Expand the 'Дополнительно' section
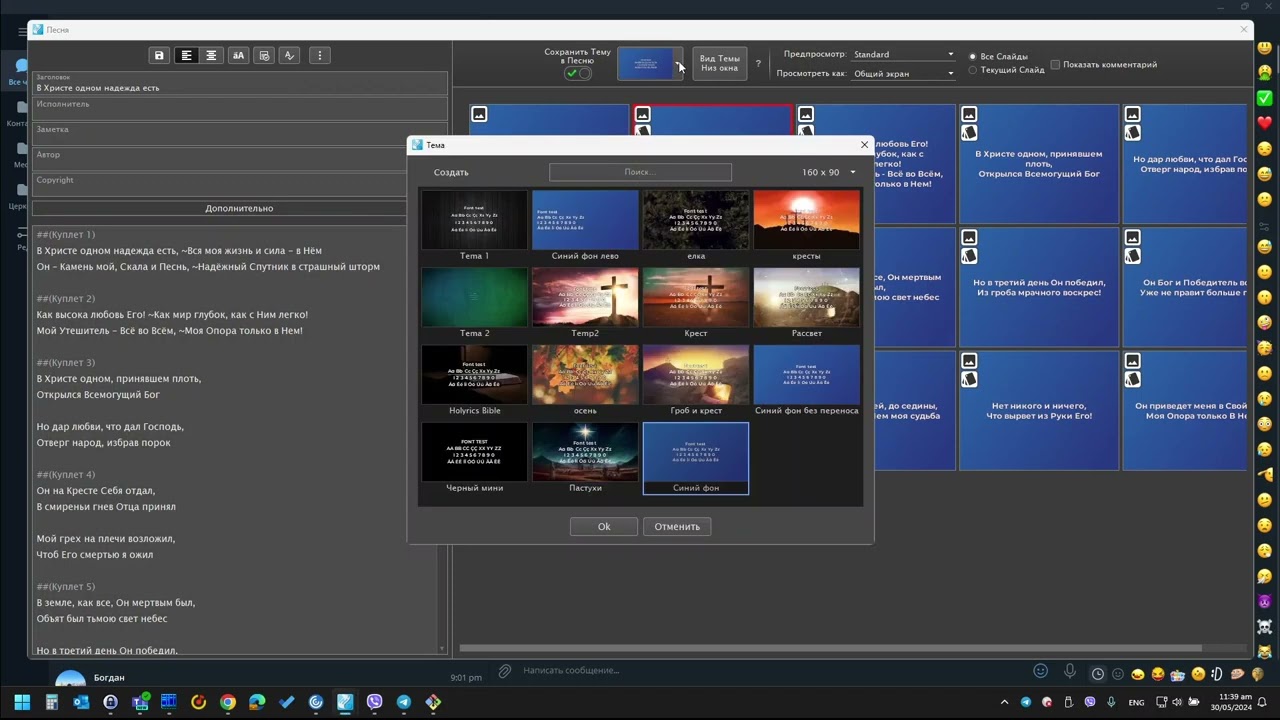This screenshot has width=1280, height=720. pyautogui.click(x=239, y=208)
